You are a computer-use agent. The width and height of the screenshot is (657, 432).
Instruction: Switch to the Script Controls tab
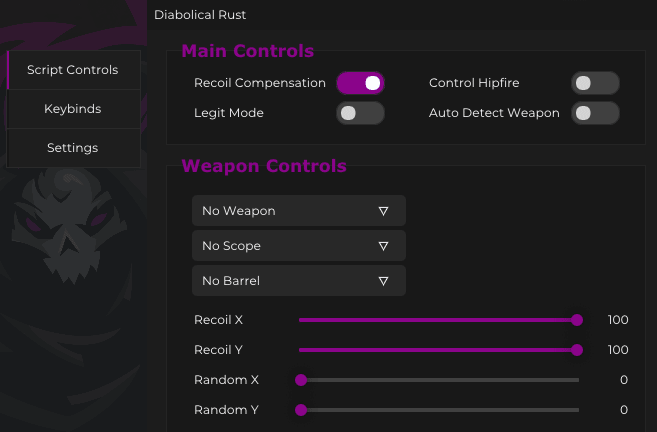(x=73, y=70)
